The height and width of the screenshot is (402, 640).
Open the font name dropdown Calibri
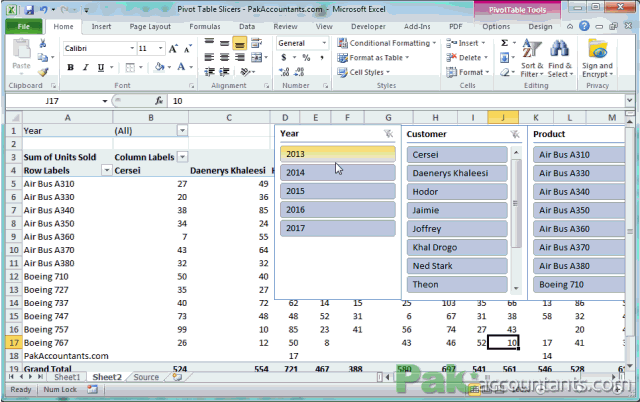coord(132,48)
